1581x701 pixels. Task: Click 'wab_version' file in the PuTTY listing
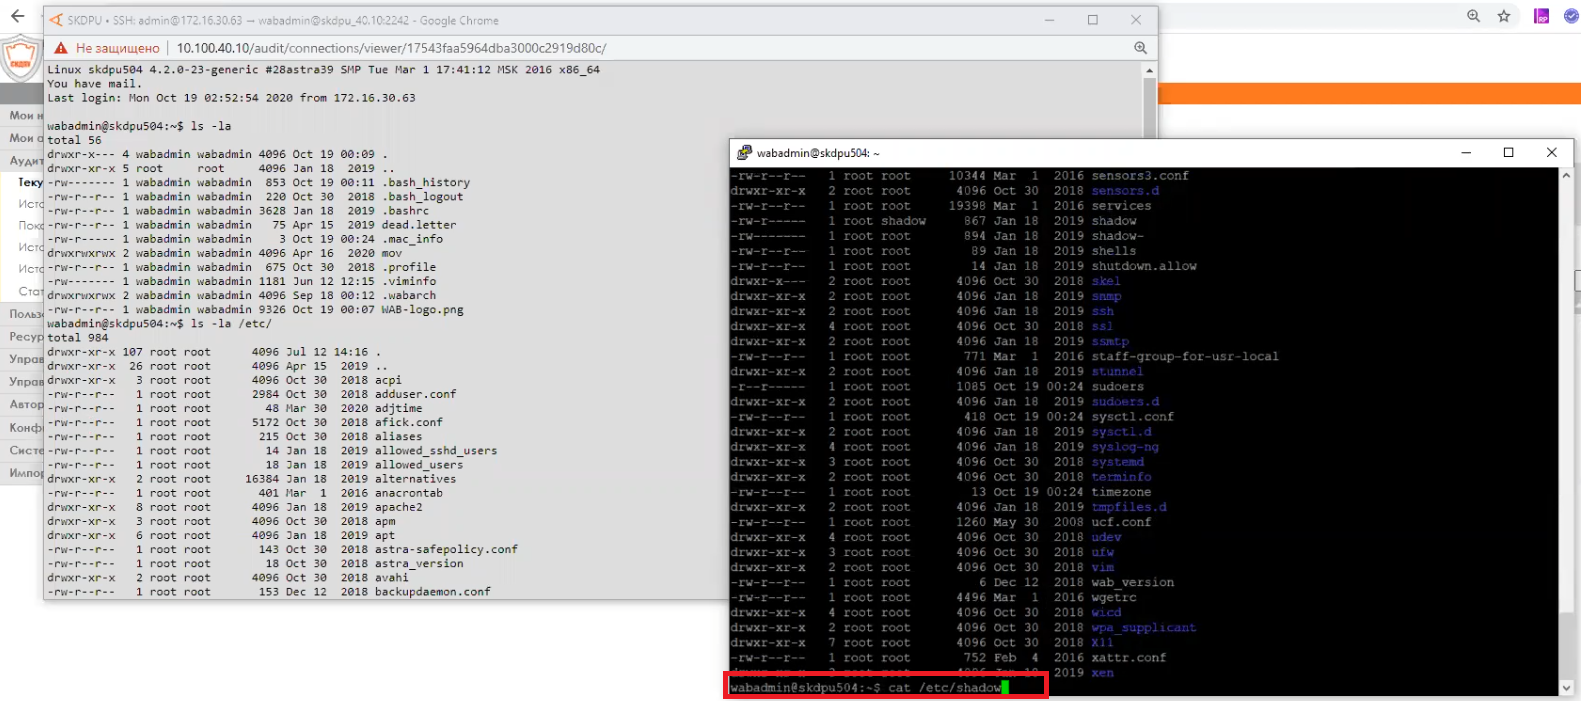click(1133, 582)
